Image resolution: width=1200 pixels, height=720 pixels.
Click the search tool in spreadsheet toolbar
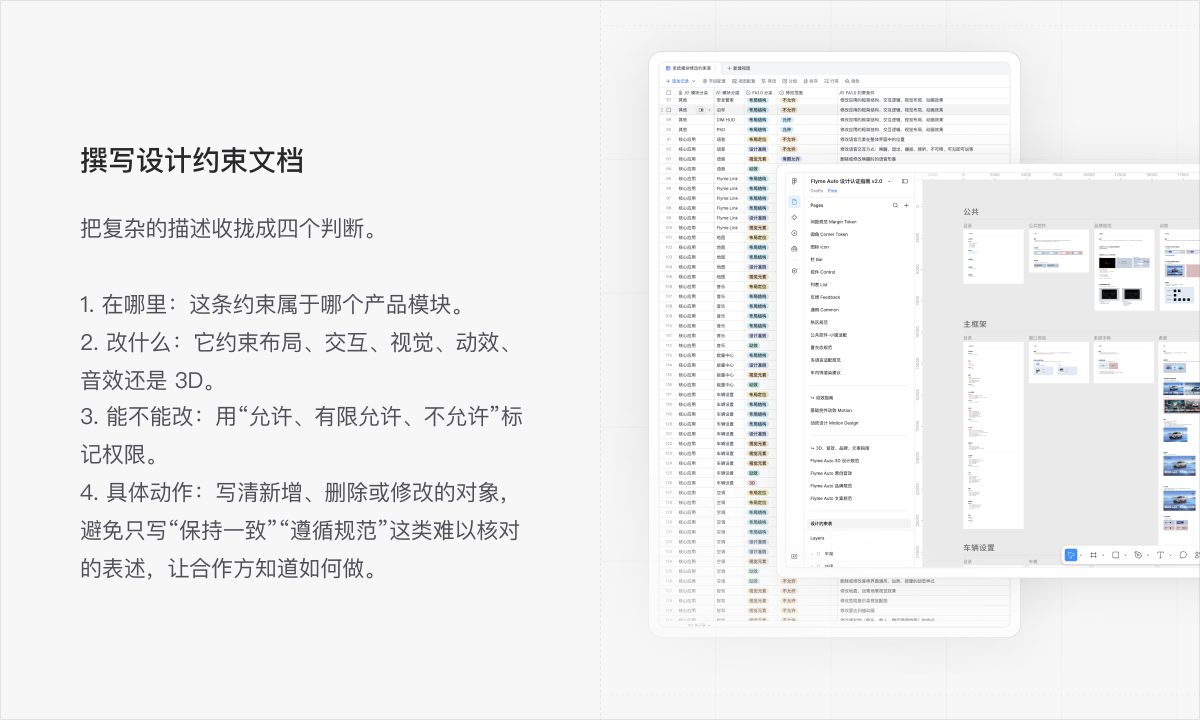[852, 81]
